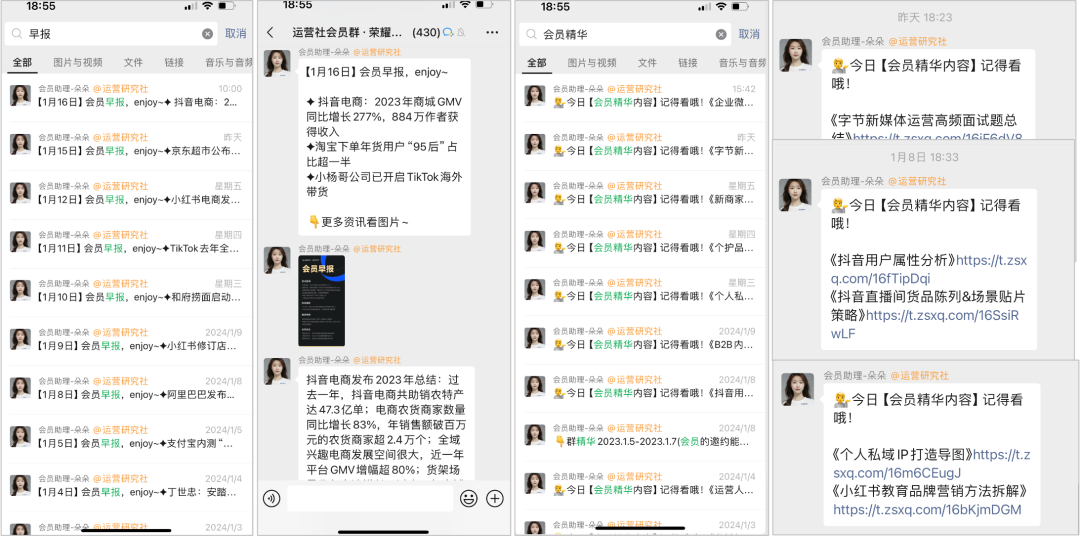Screen dimensions: 1080x536
Task: Open 会员精华 result dated 星期四
Action: tap(641, 242)
